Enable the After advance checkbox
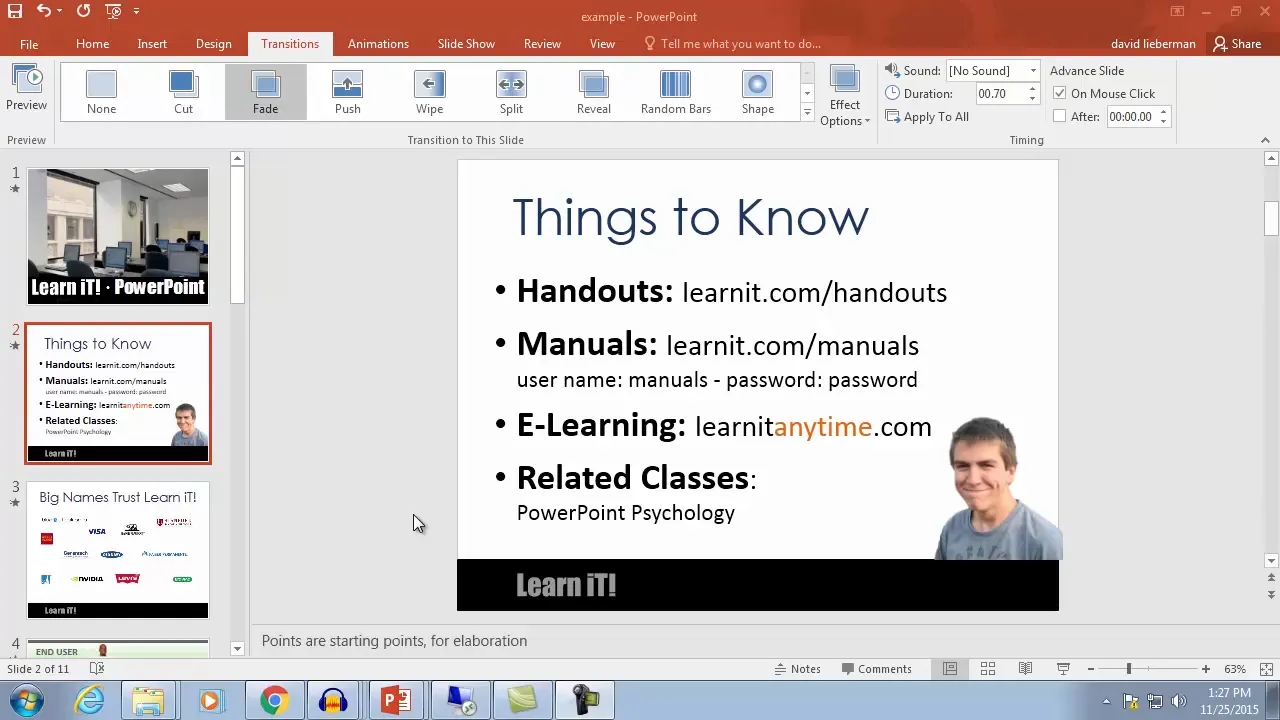This screenshot has width=1280, height=720. [x=1060, y=116]
